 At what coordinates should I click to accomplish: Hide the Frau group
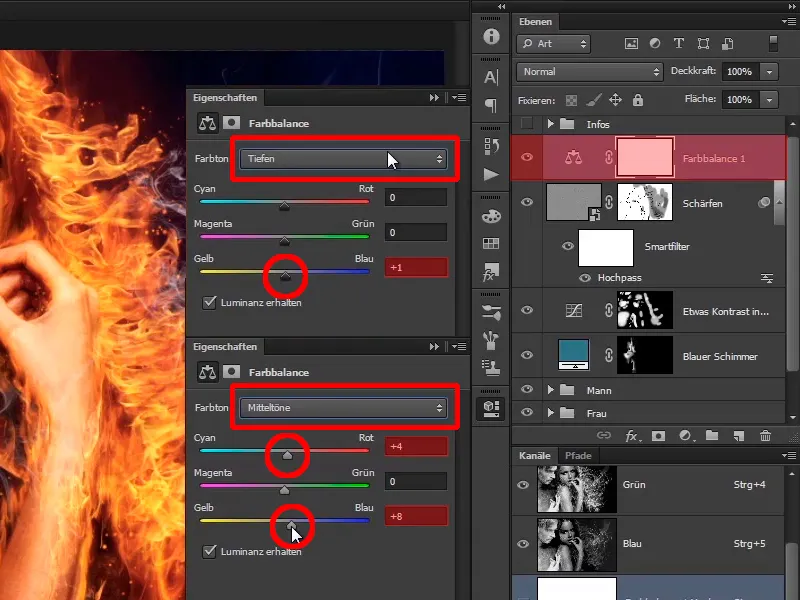(527, 412)
